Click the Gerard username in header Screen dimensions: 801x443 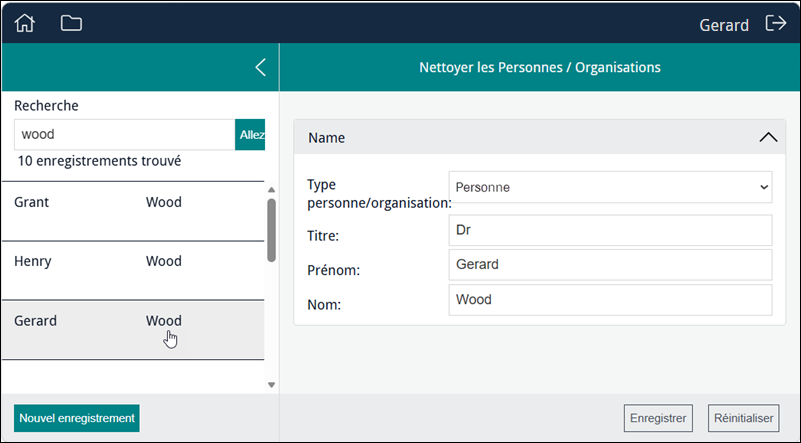pos(724,25)
